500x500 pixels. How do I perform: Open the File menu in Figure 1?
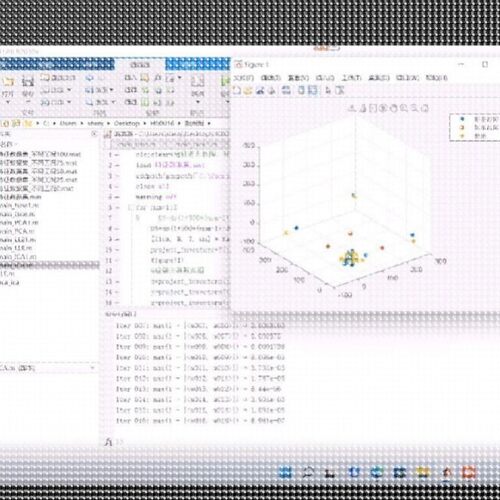243,78
